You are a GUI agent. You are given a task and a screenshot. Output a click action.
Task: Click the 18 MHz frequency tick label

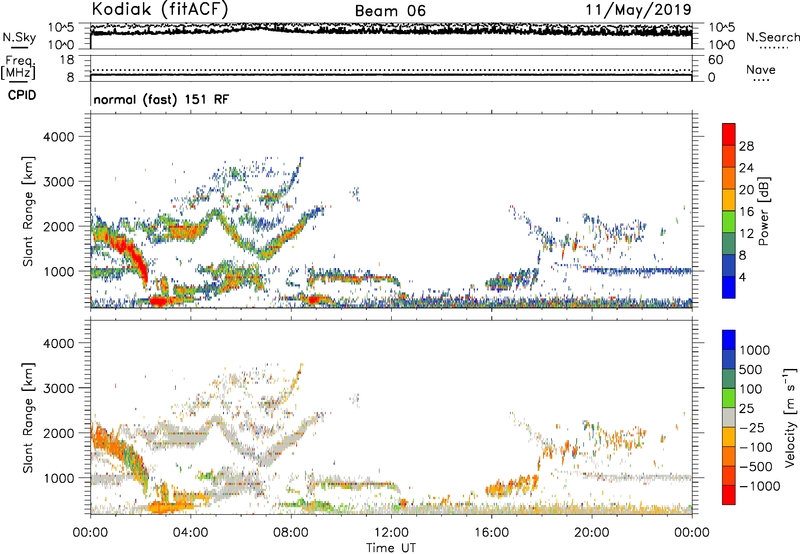66,60
